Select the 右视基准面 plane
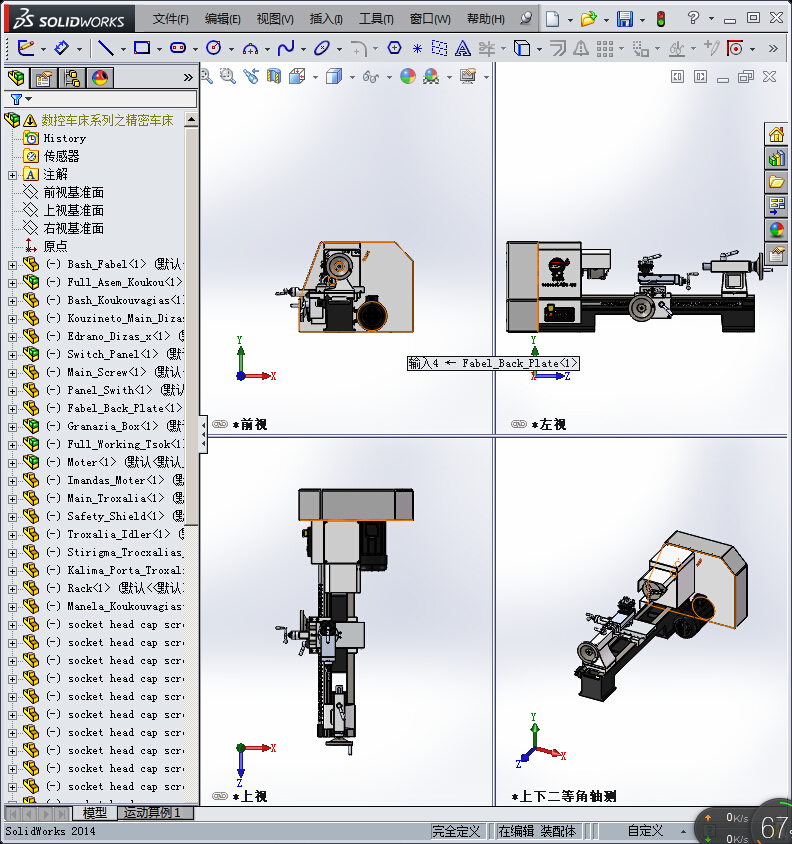Viewport: 792px width, 844px height. pyautogui.click(x=73, y=229)
